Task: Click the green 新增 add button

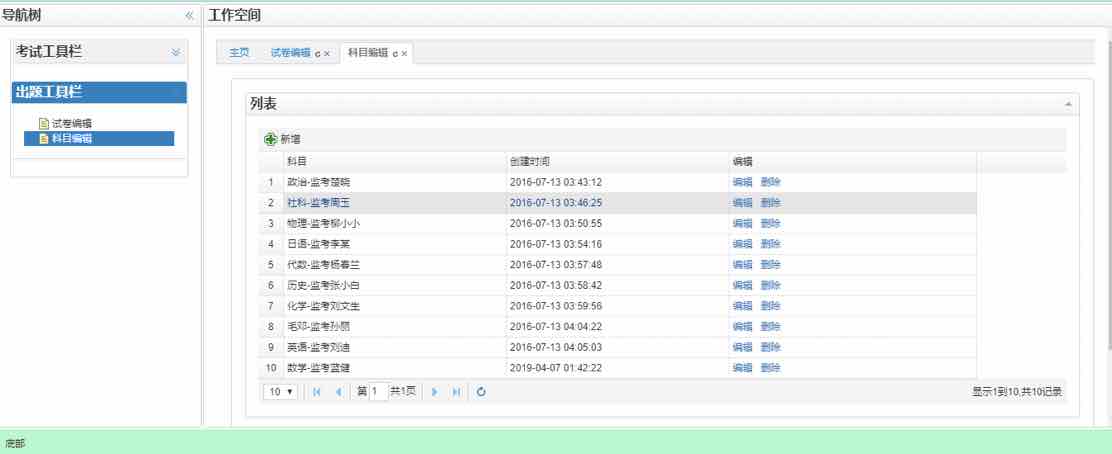Action: (282, 140)
